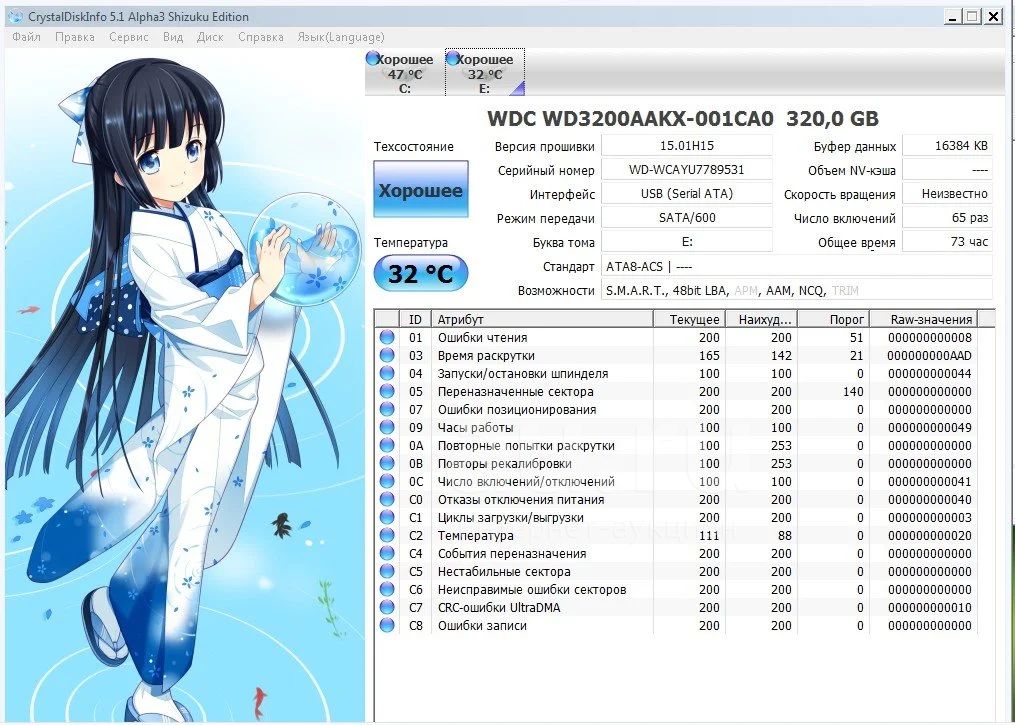Select the Ошибки записи attribute row

click(676, 625)
